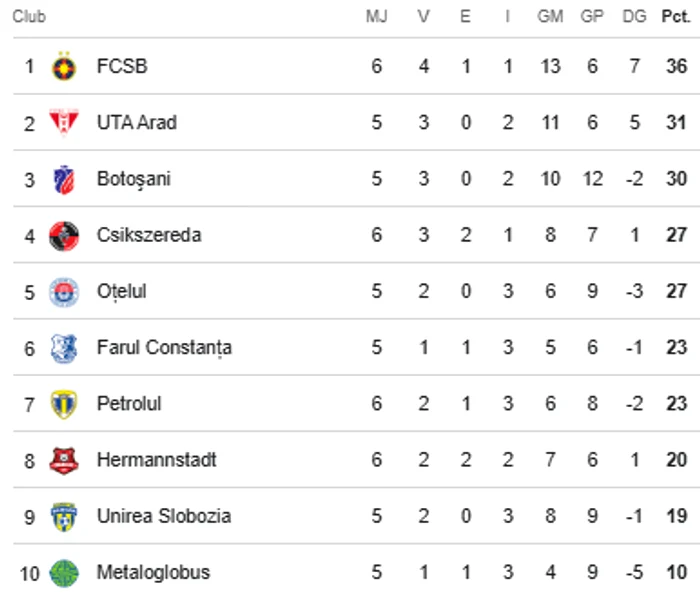Viewport: 700px width, 597px height.
Task: Click the Farul Constanța team name
Action: pos(164,348)
